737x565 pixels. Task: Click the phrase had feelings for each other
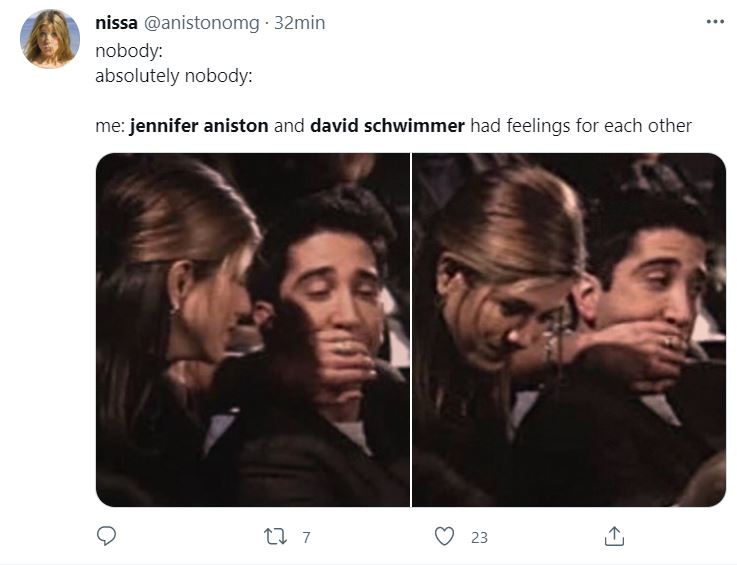[581, 126]
